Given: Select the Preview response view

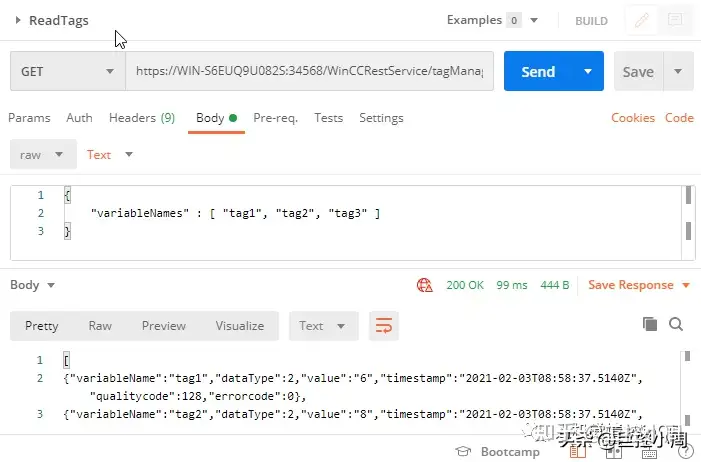Looking at the screenshot, I should (164, 325).
